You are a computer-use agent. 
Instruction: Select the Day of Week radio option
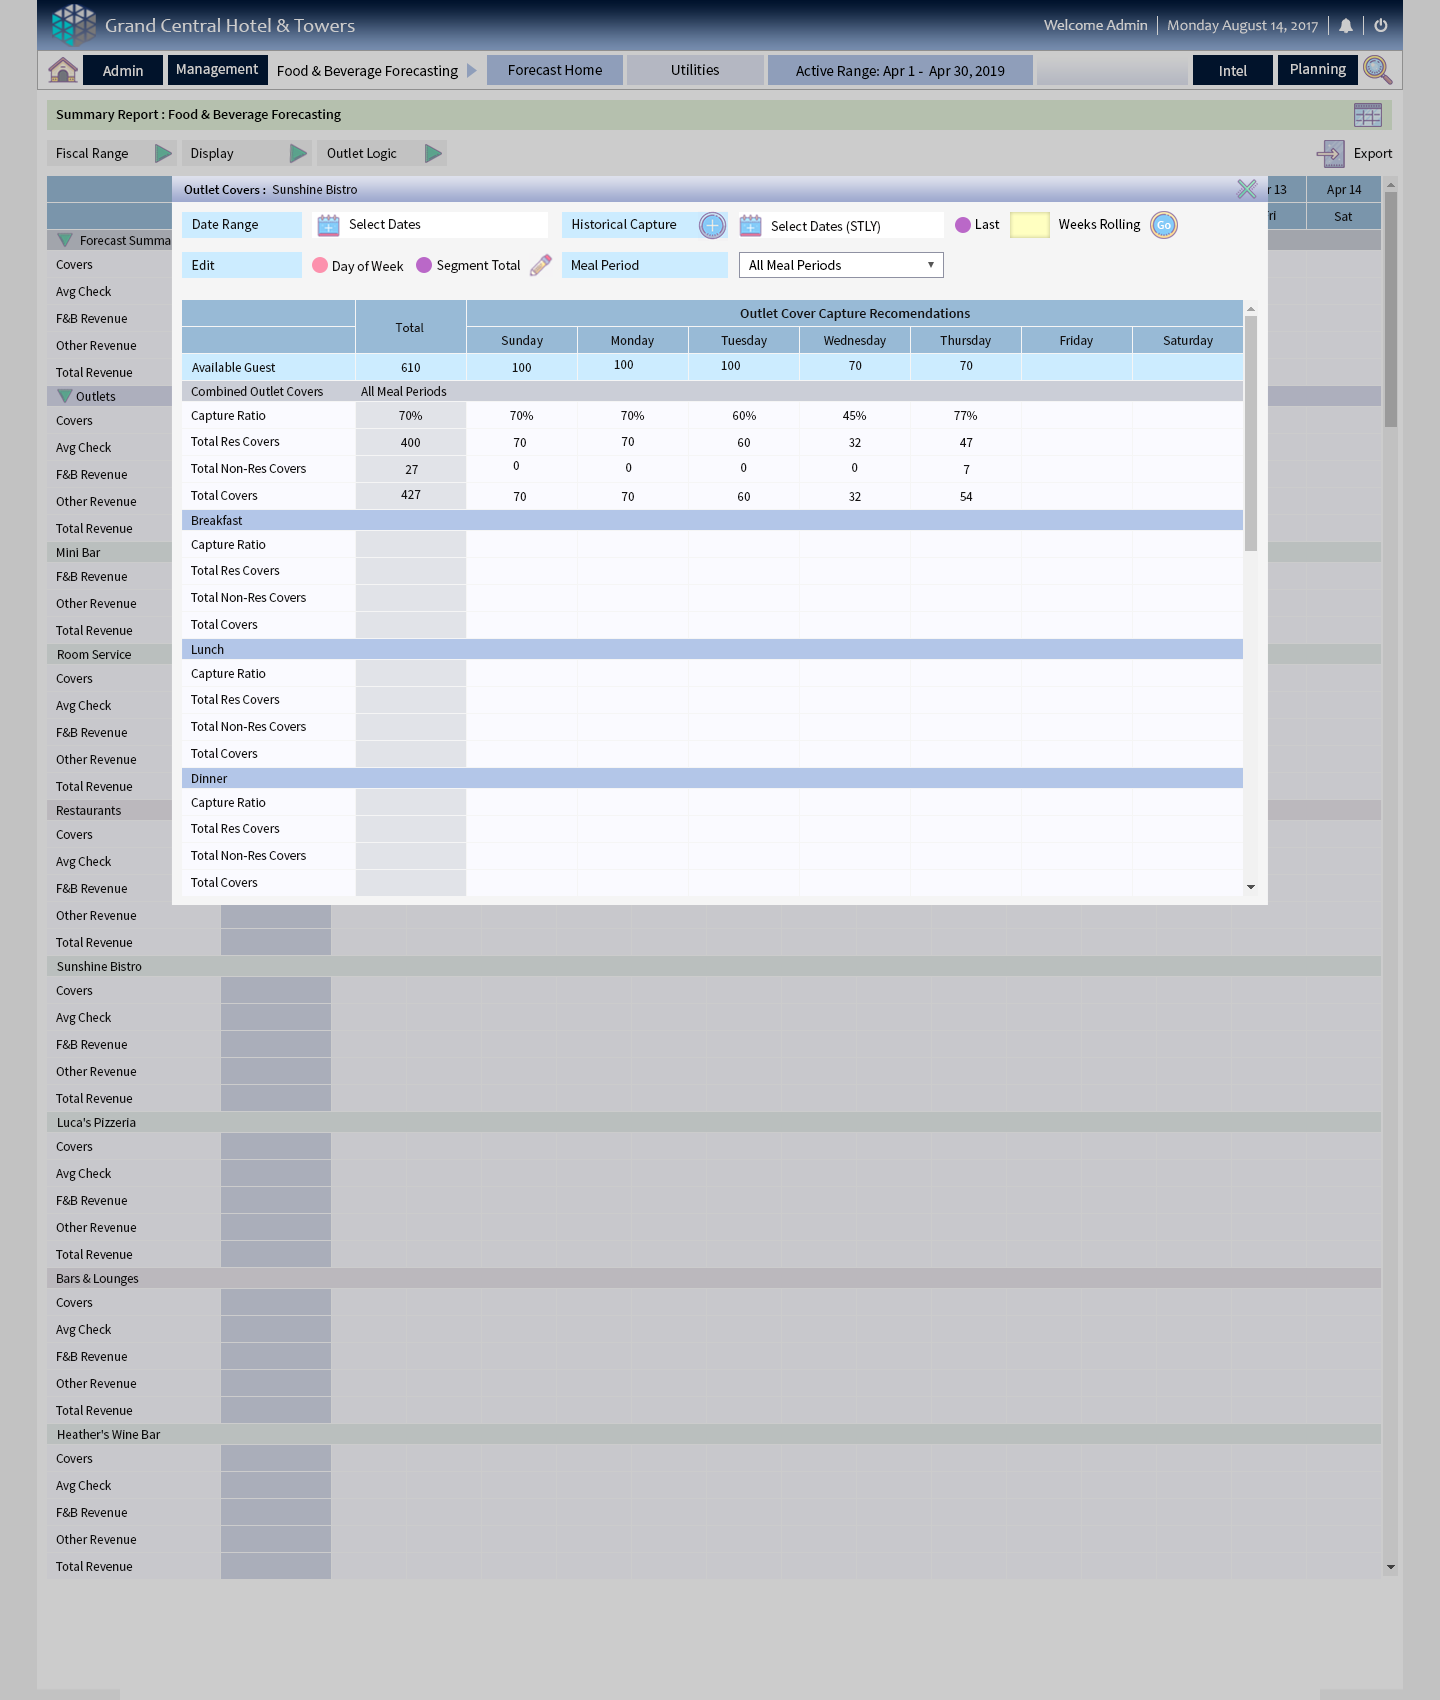tap(320, 266)
